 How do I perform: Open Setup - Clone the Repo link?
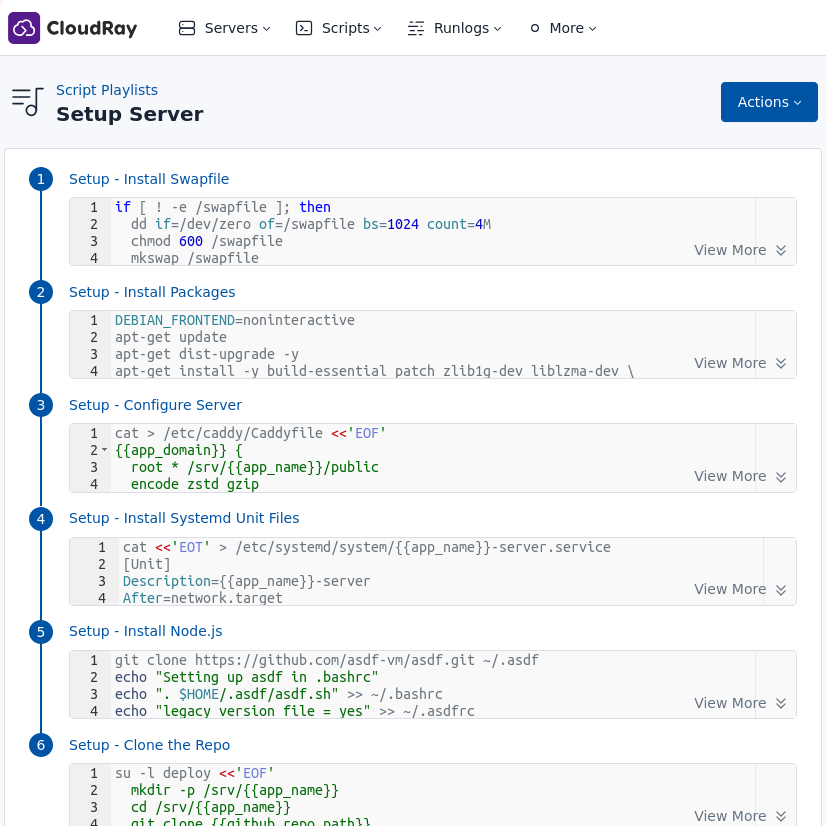149,745
